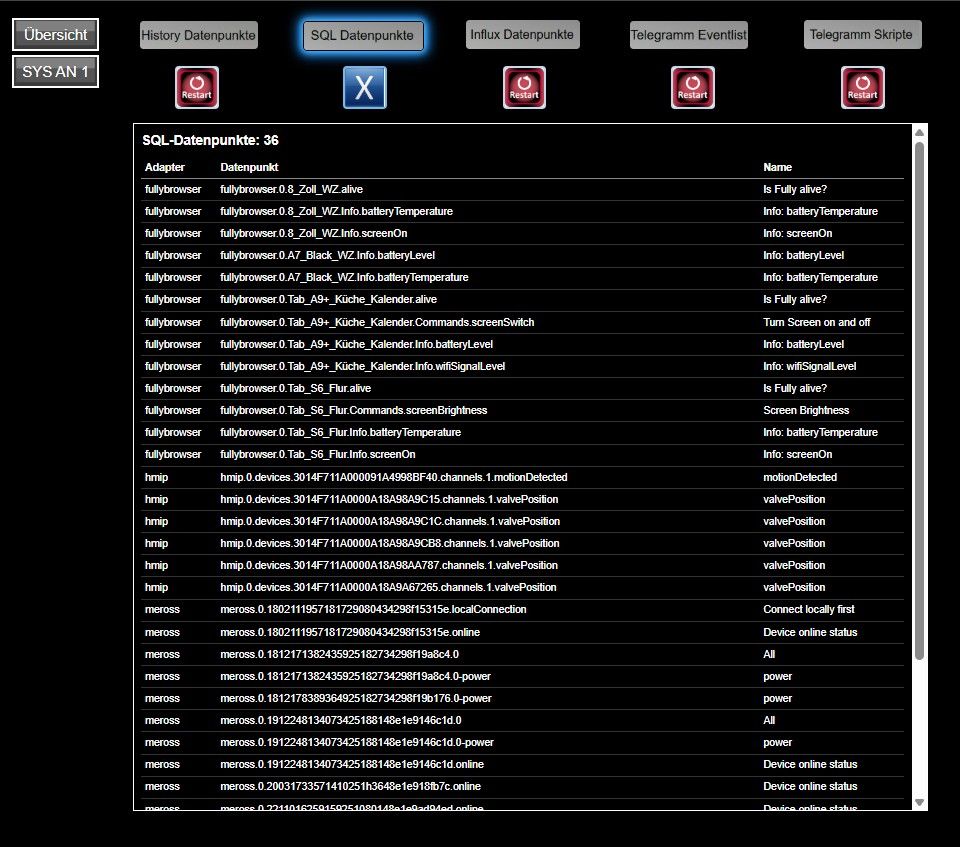
Task: Close SQL Datenpunkte with blue X icon
Action: [364, 88]
